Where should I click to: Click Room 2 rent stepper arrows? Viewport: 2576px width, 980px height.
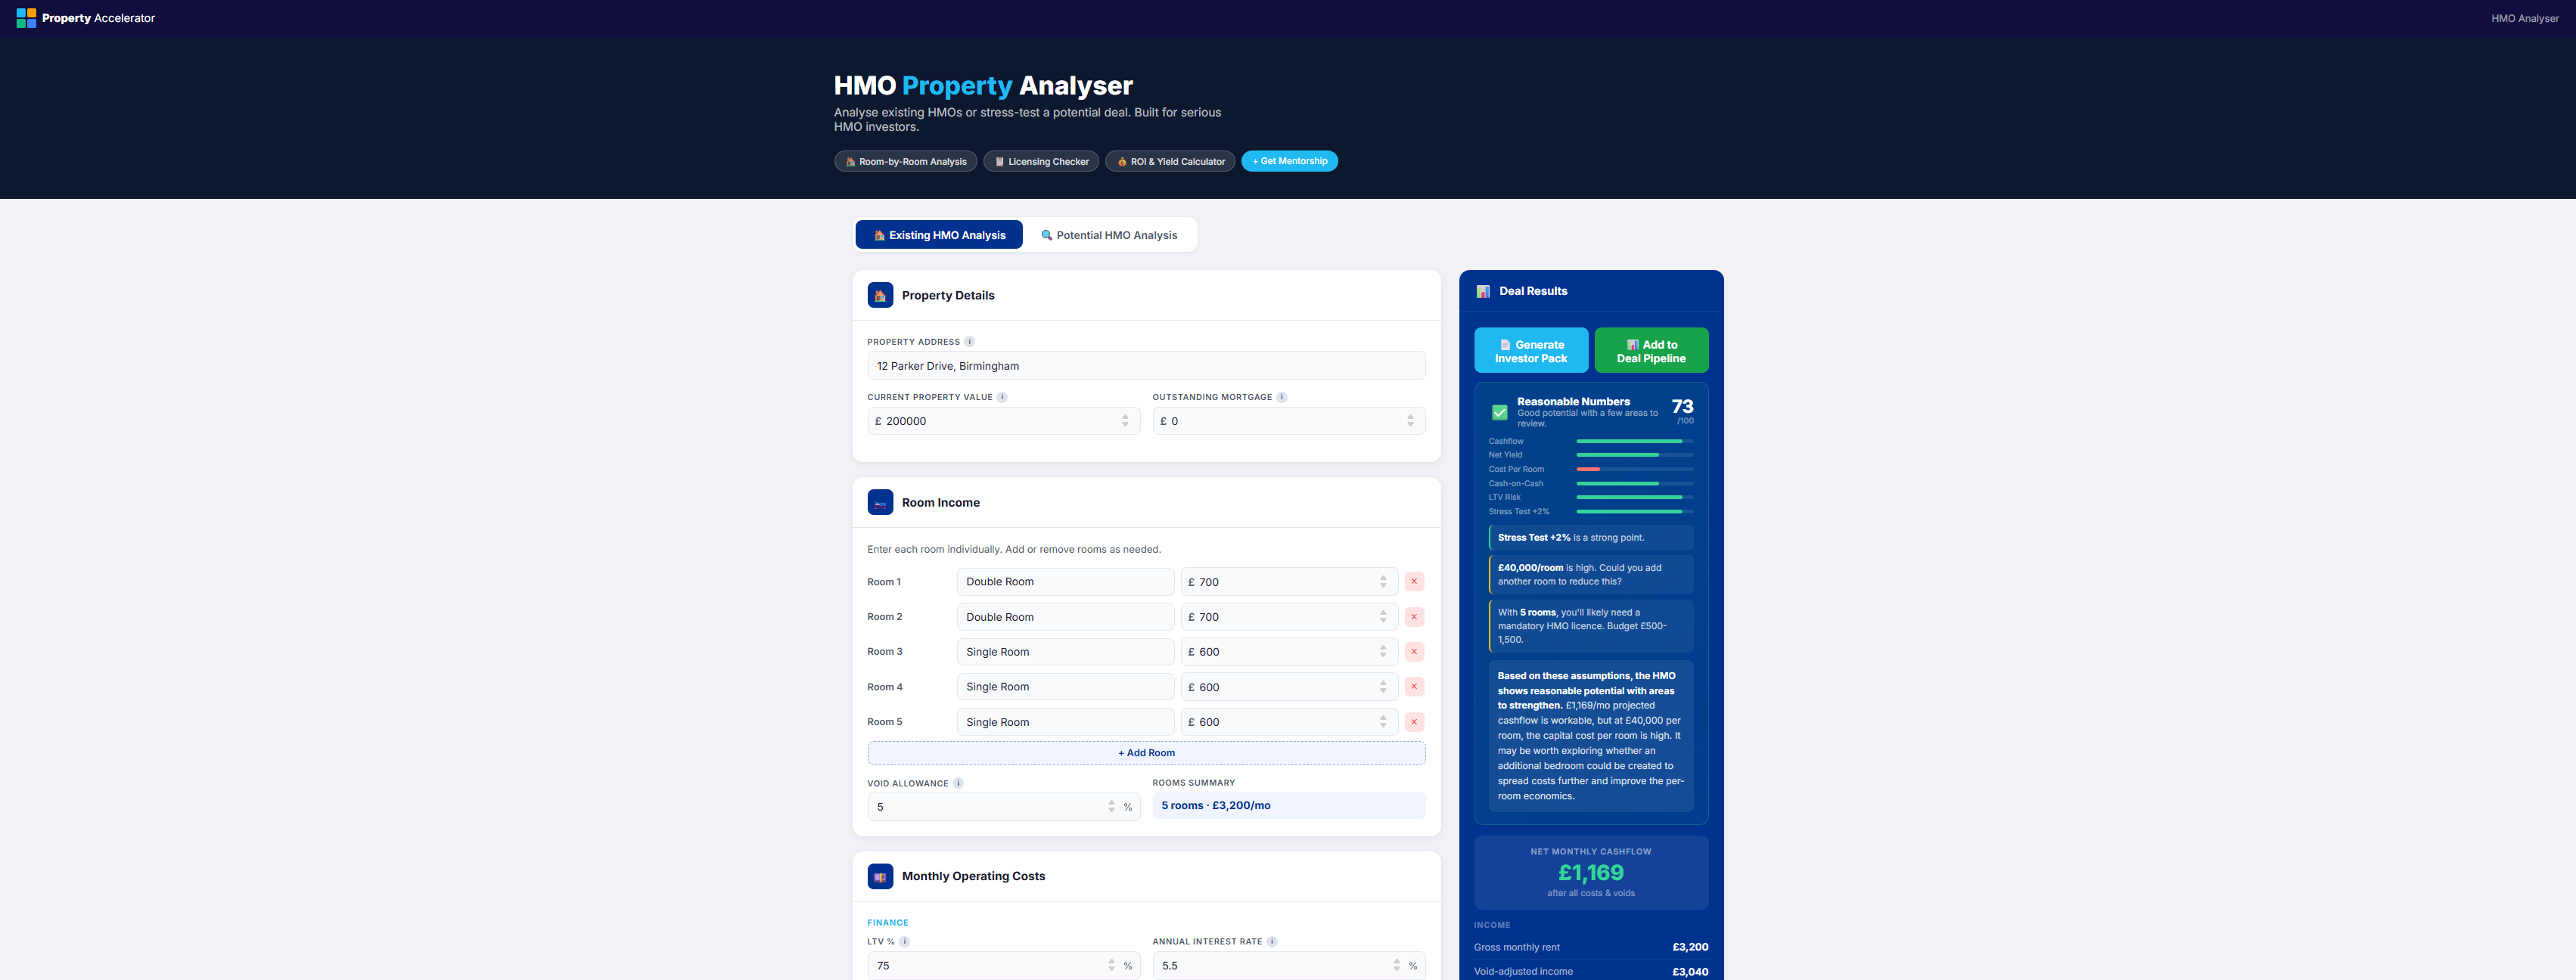point(1383,617)
